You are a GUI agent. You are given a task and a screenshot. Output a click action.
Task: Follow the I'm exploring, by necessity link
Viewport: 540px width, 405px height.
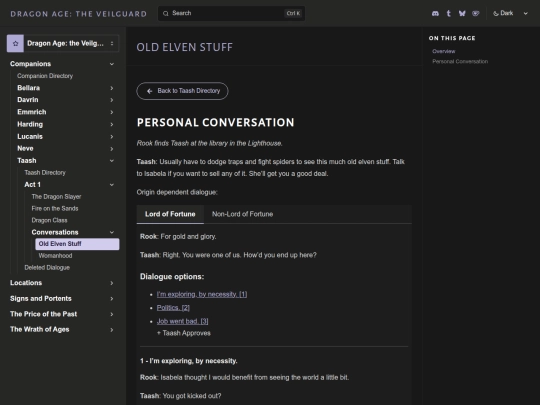202,294
